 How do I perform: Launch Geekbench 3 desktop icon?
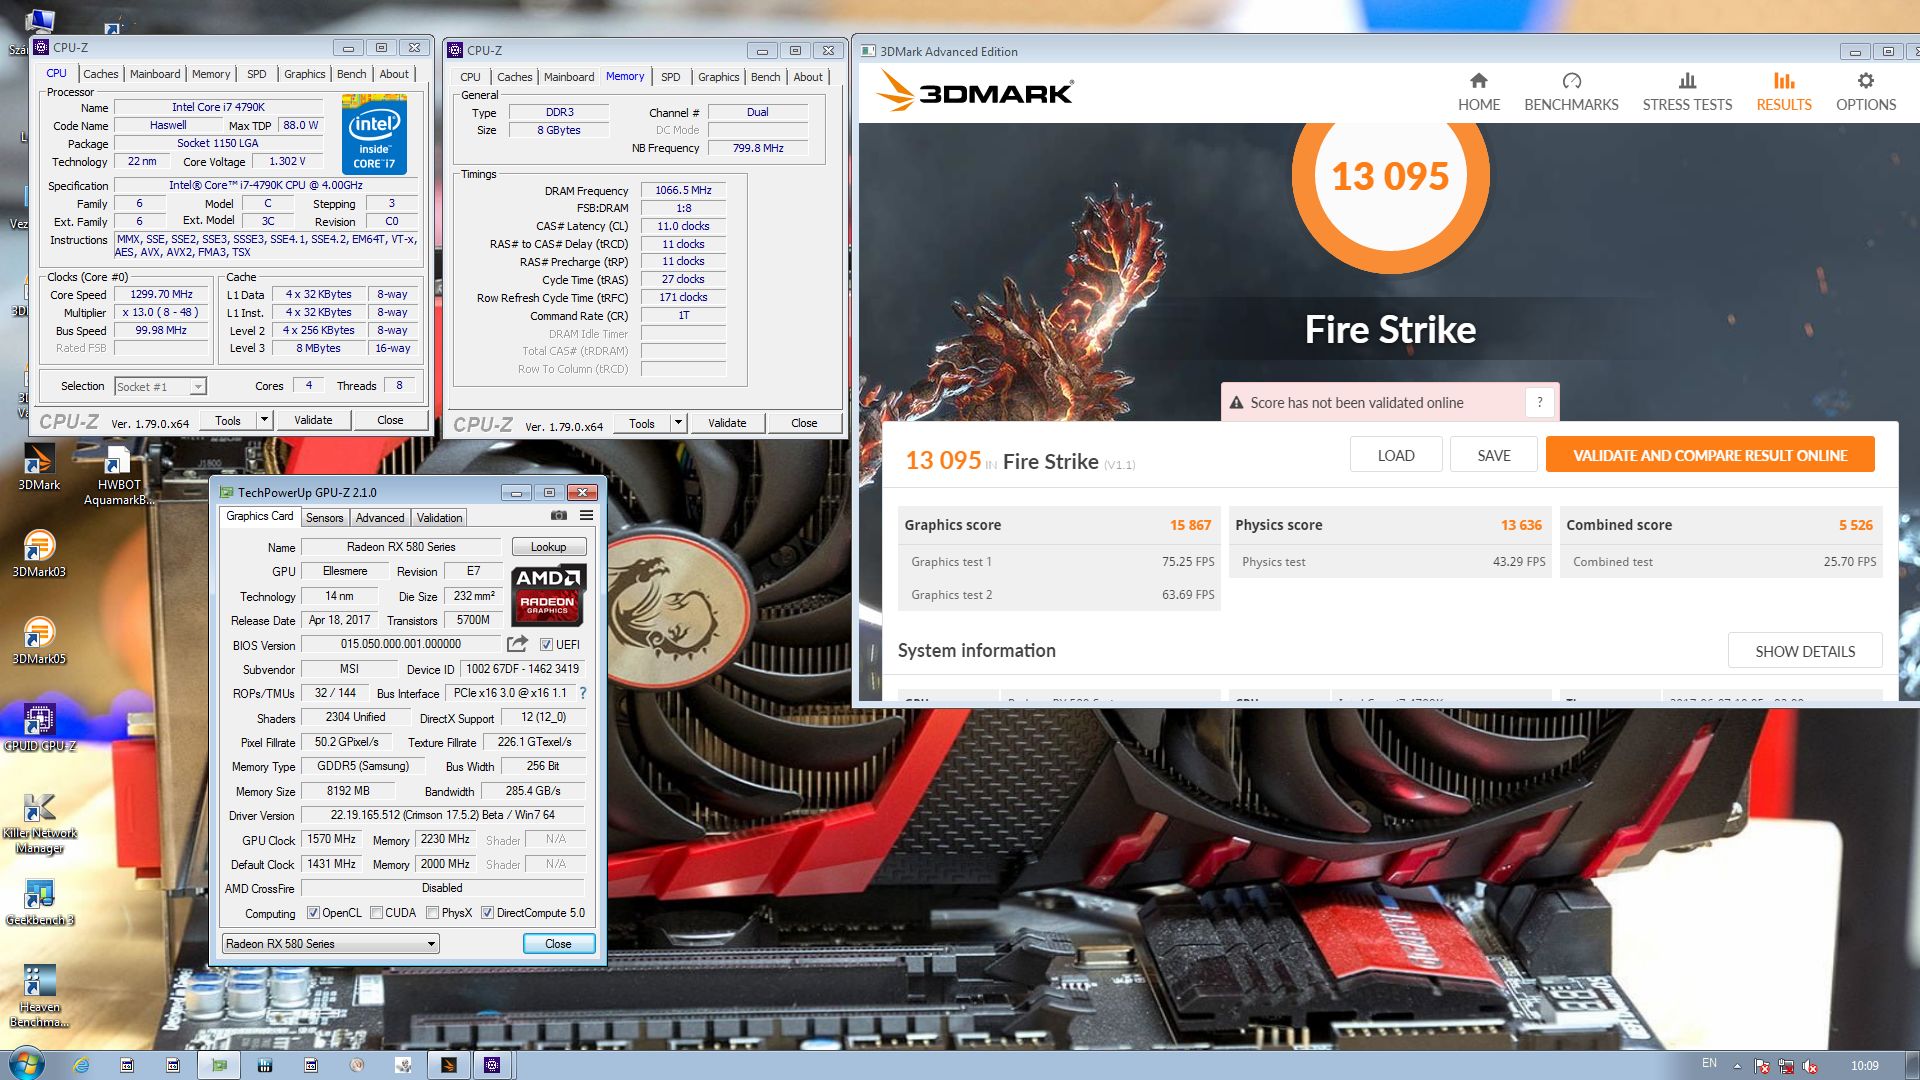39,902
